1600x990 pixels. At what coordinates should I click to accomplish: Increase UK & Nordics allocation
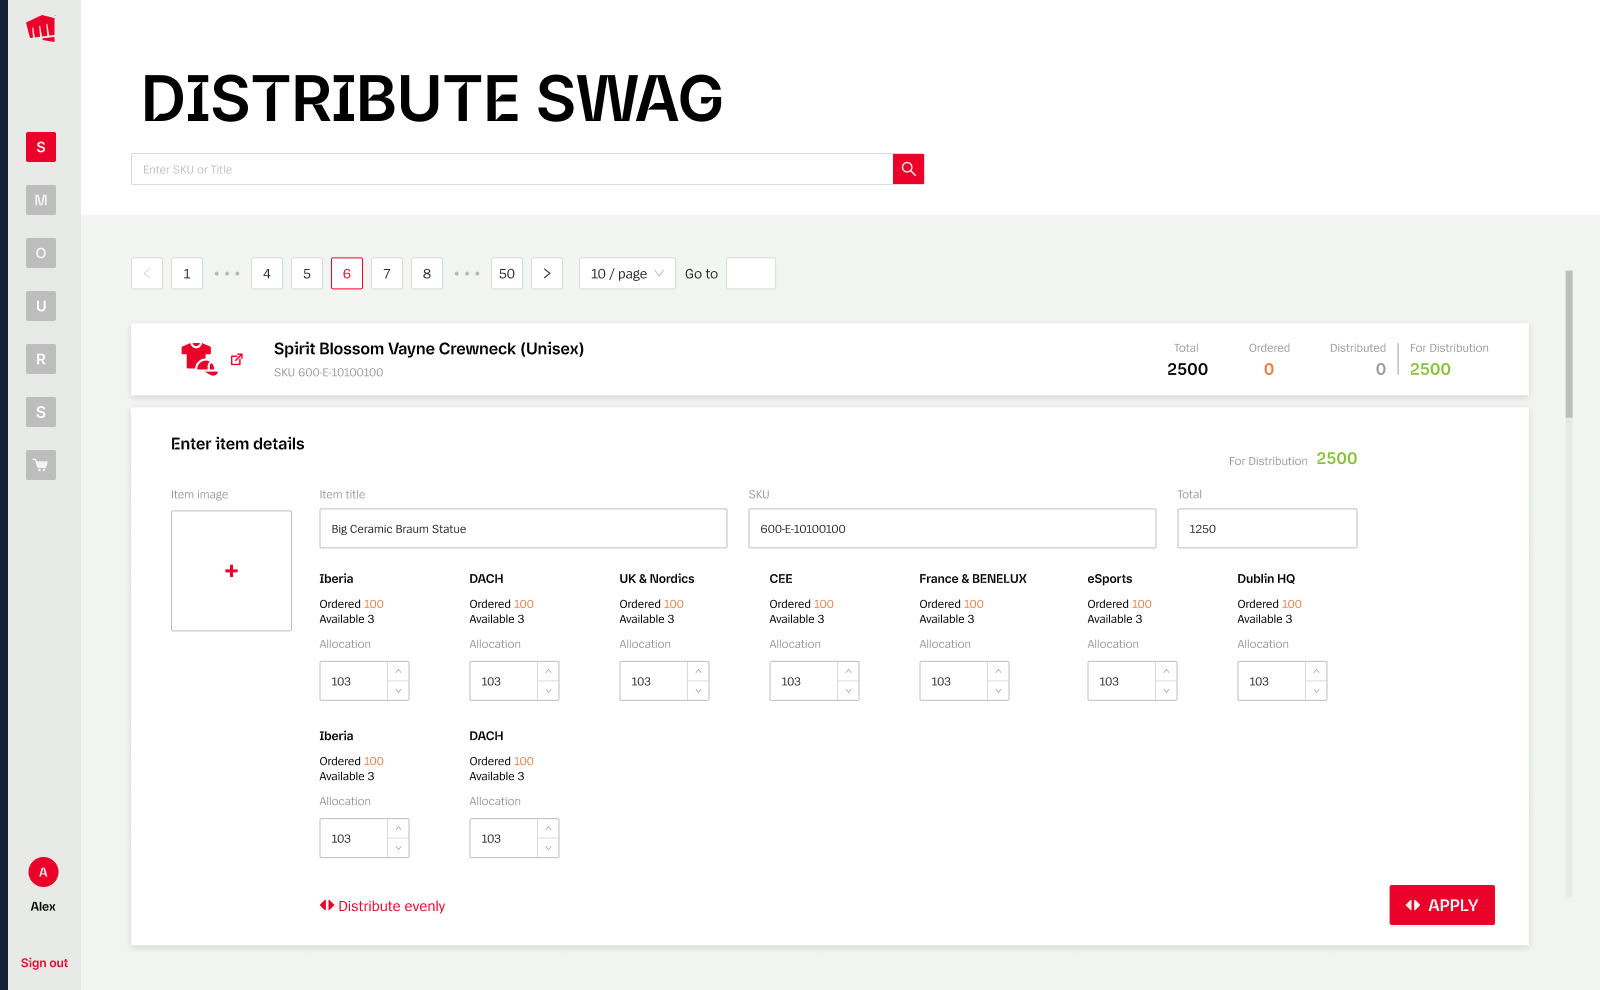[x=698, y=671]
